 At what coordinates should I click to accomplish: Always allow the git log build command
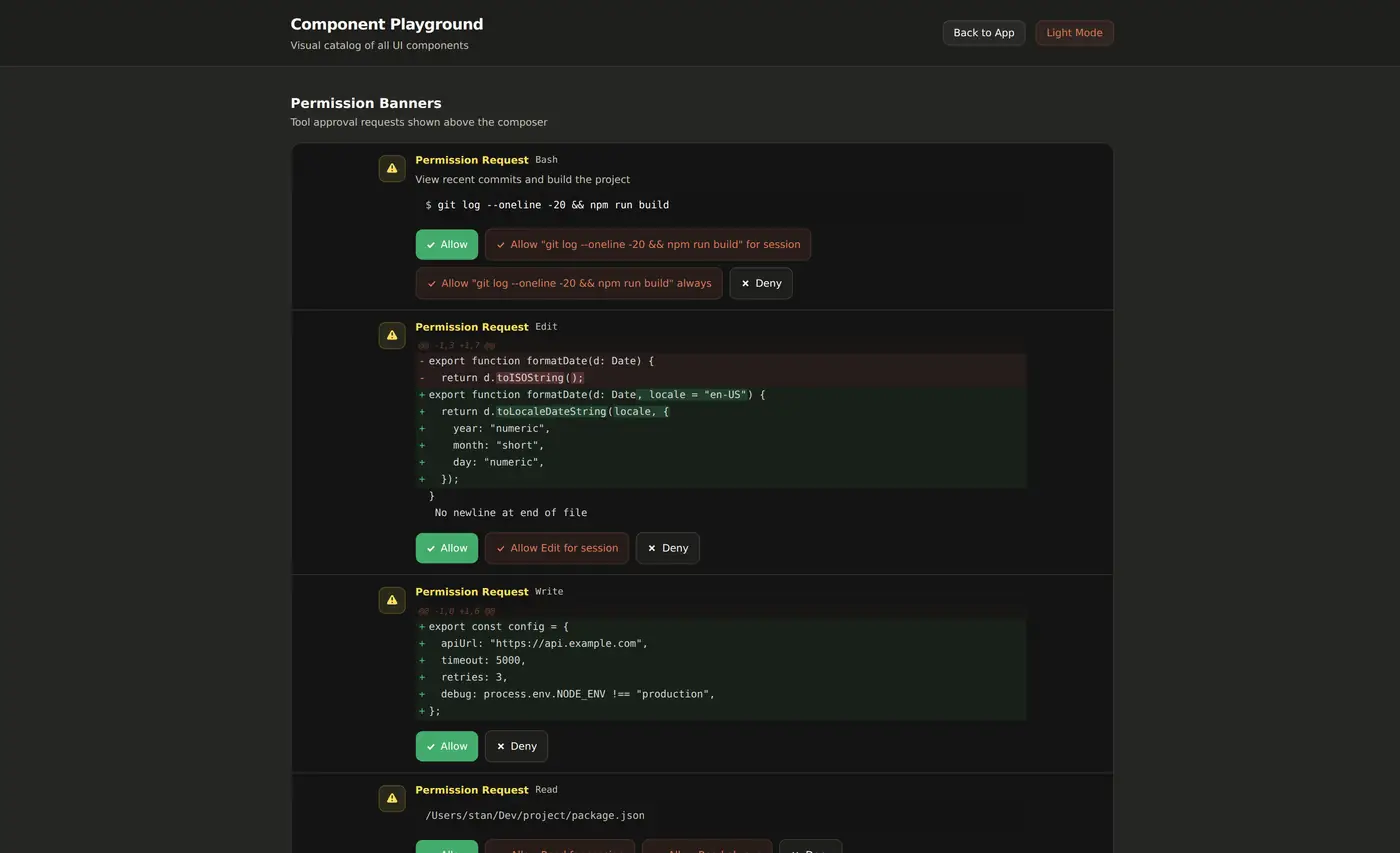click(569, 284)
